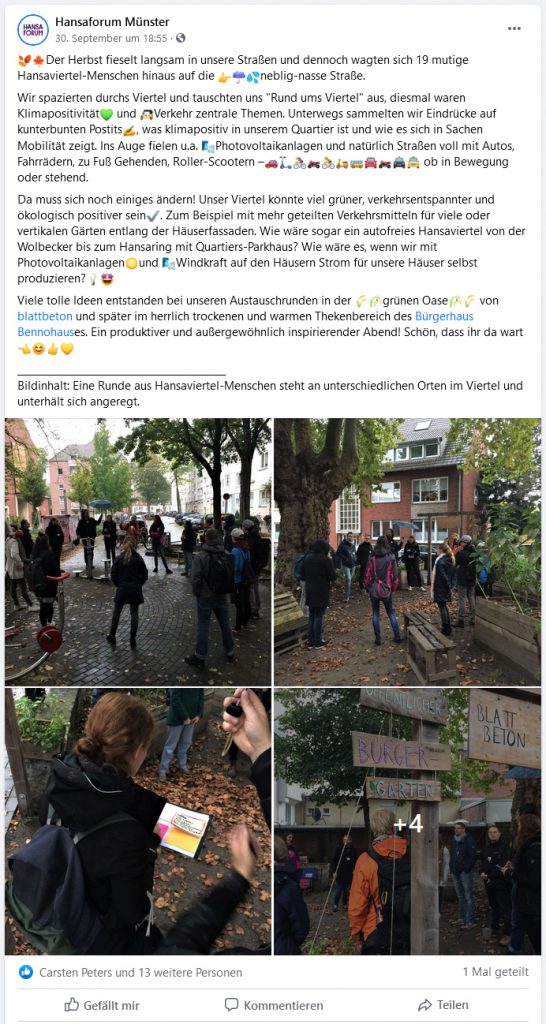This screenshot has height=1024, width=546.
Task: Open the three-dot post options menu
Action: tap(515, 29)
